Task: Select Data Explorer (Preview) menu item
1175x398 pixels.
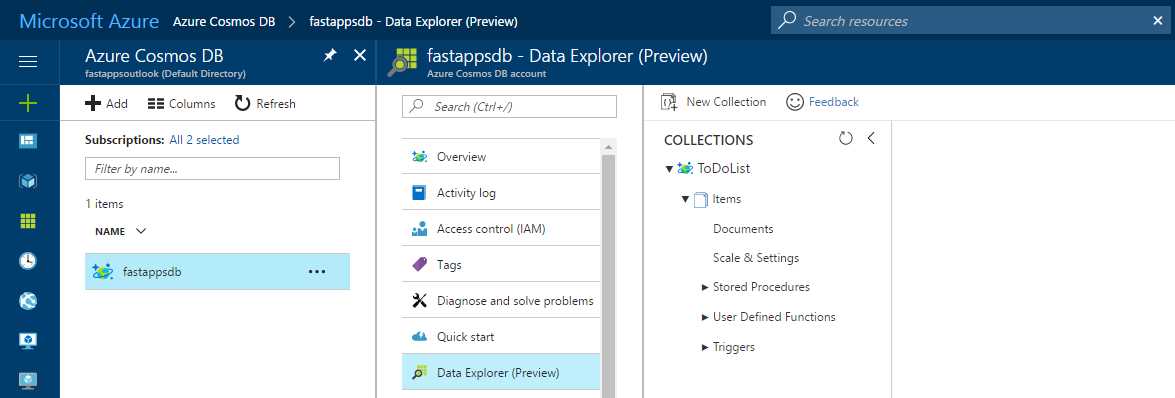Action: tap(501, 373)
